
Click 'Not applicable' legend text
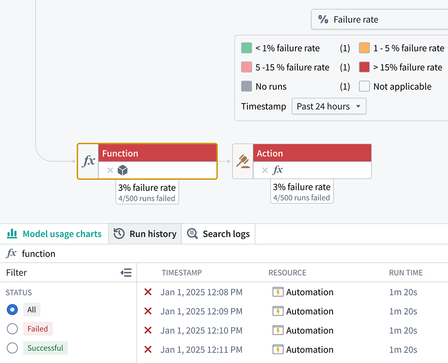402,87
